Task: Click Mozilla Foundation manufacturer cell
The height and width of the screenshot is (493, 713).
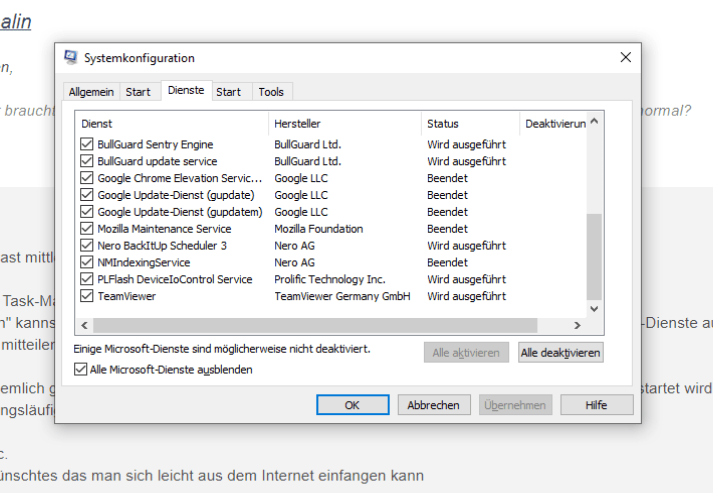Action: pyautogui.click(x=319, y=229)
